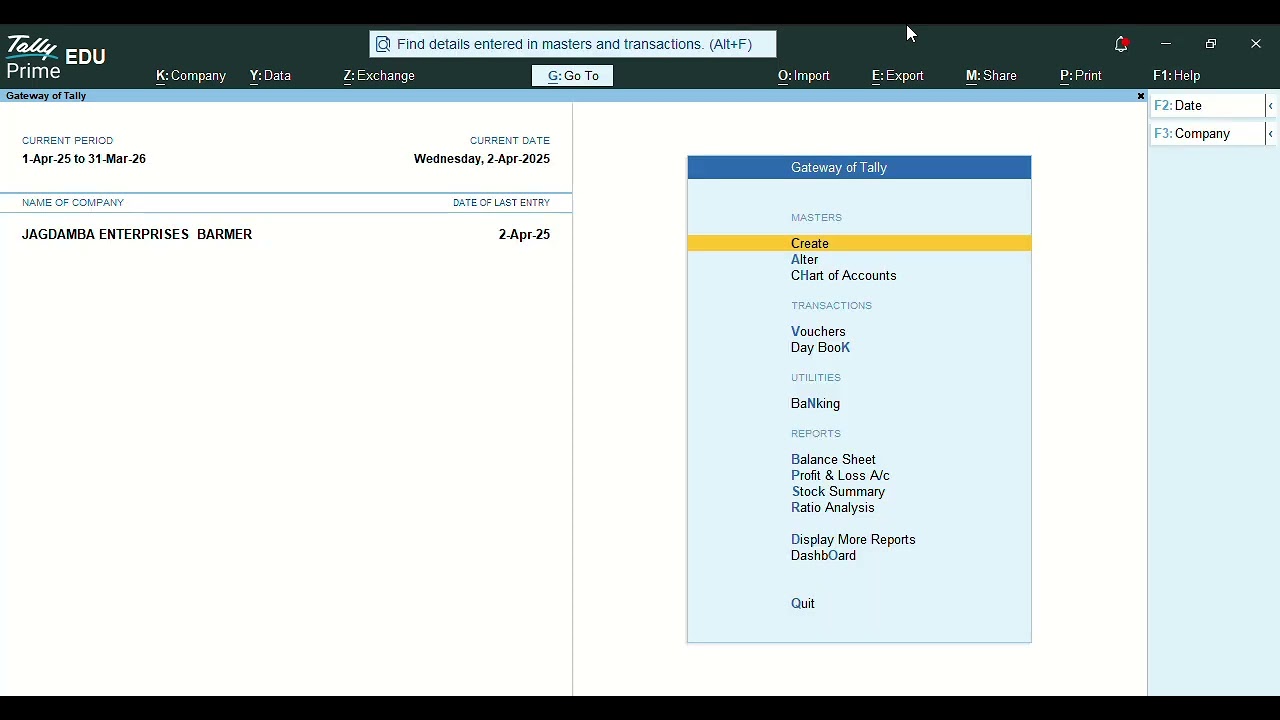1280x720 pixels.
Task: Open the Stock Summary report
Action: pos(839,492)
